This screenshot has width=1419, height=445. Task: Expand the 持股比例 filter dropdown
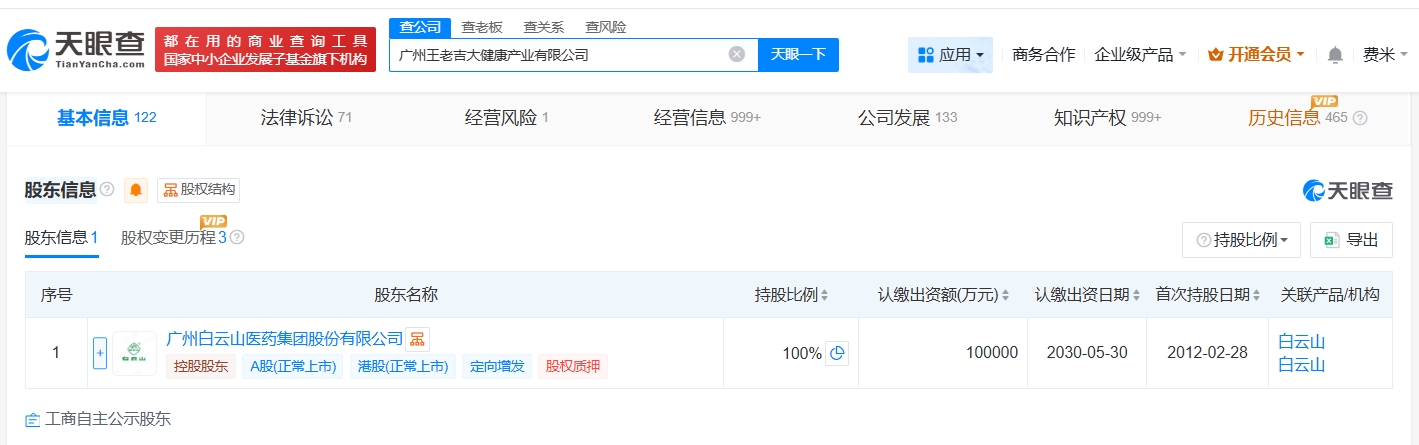tap(1241, 240)
